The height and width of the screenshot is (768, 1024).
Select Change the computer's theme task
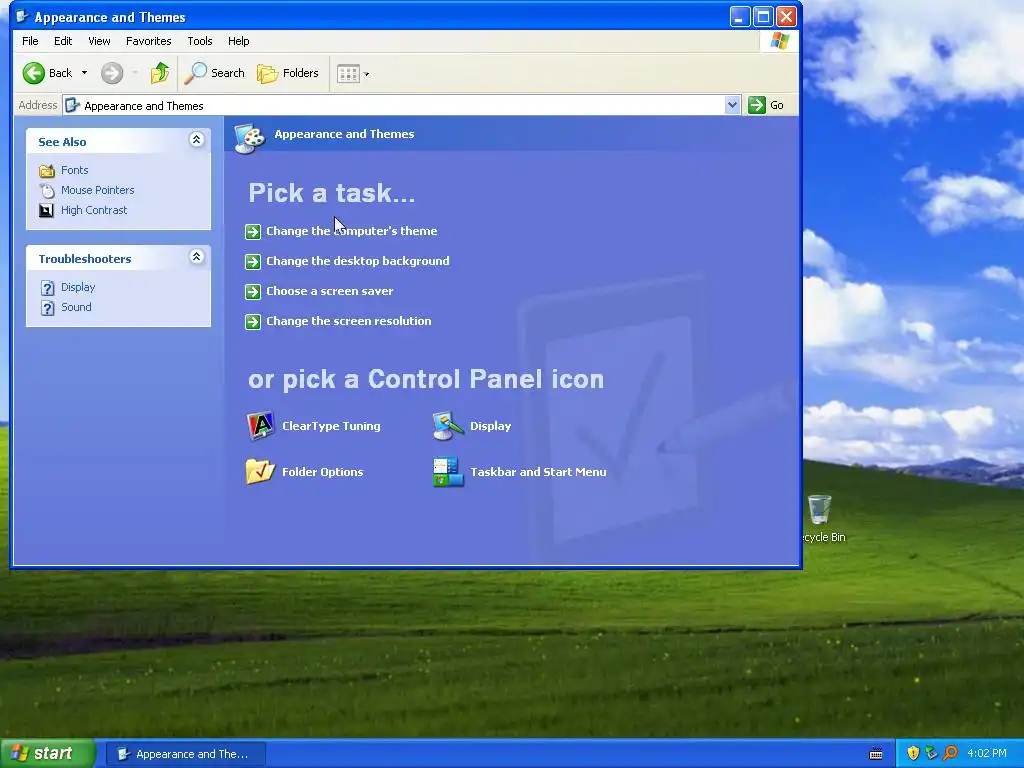point(351,231)
